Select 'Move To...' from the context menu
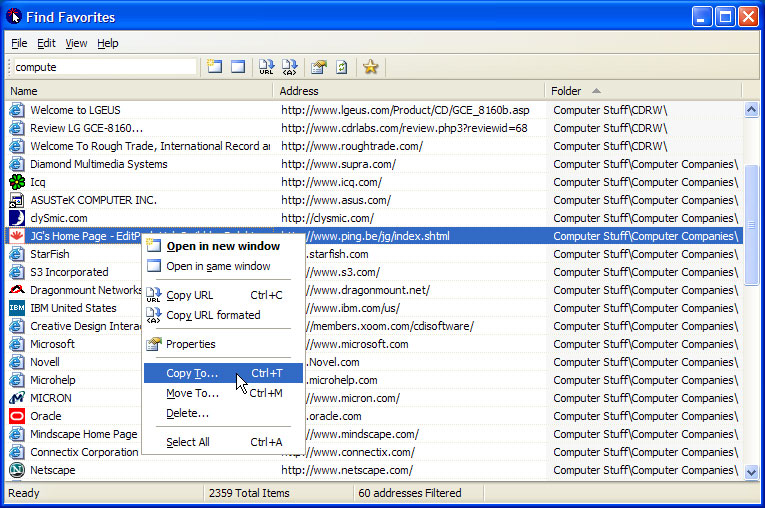The height and width of the screenshot is (508, 765). pyautogui.click(x=192, y=393)
